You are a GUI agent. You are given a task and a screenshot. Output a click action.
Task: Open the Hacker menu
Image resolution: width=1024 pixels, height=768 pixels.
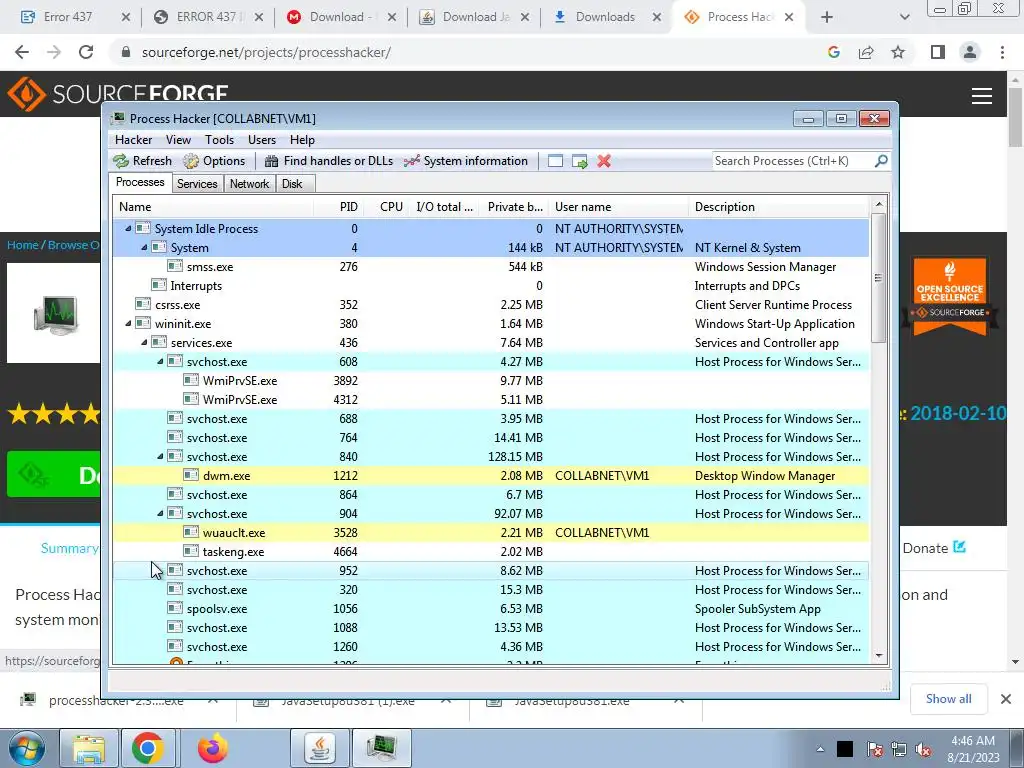tap(133, 140)
